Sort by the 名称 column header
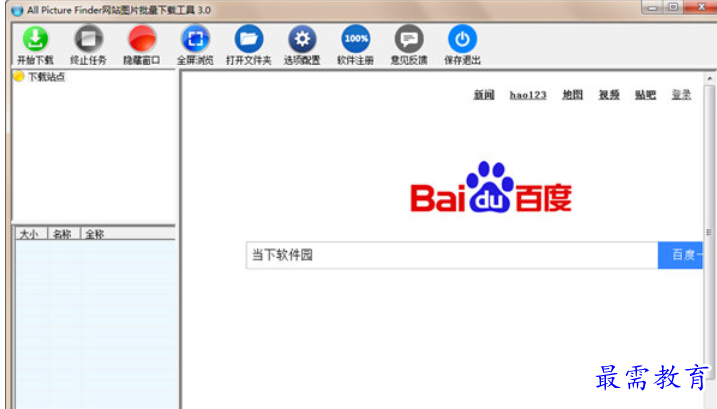Screen dimensions: 717x409 63,234
